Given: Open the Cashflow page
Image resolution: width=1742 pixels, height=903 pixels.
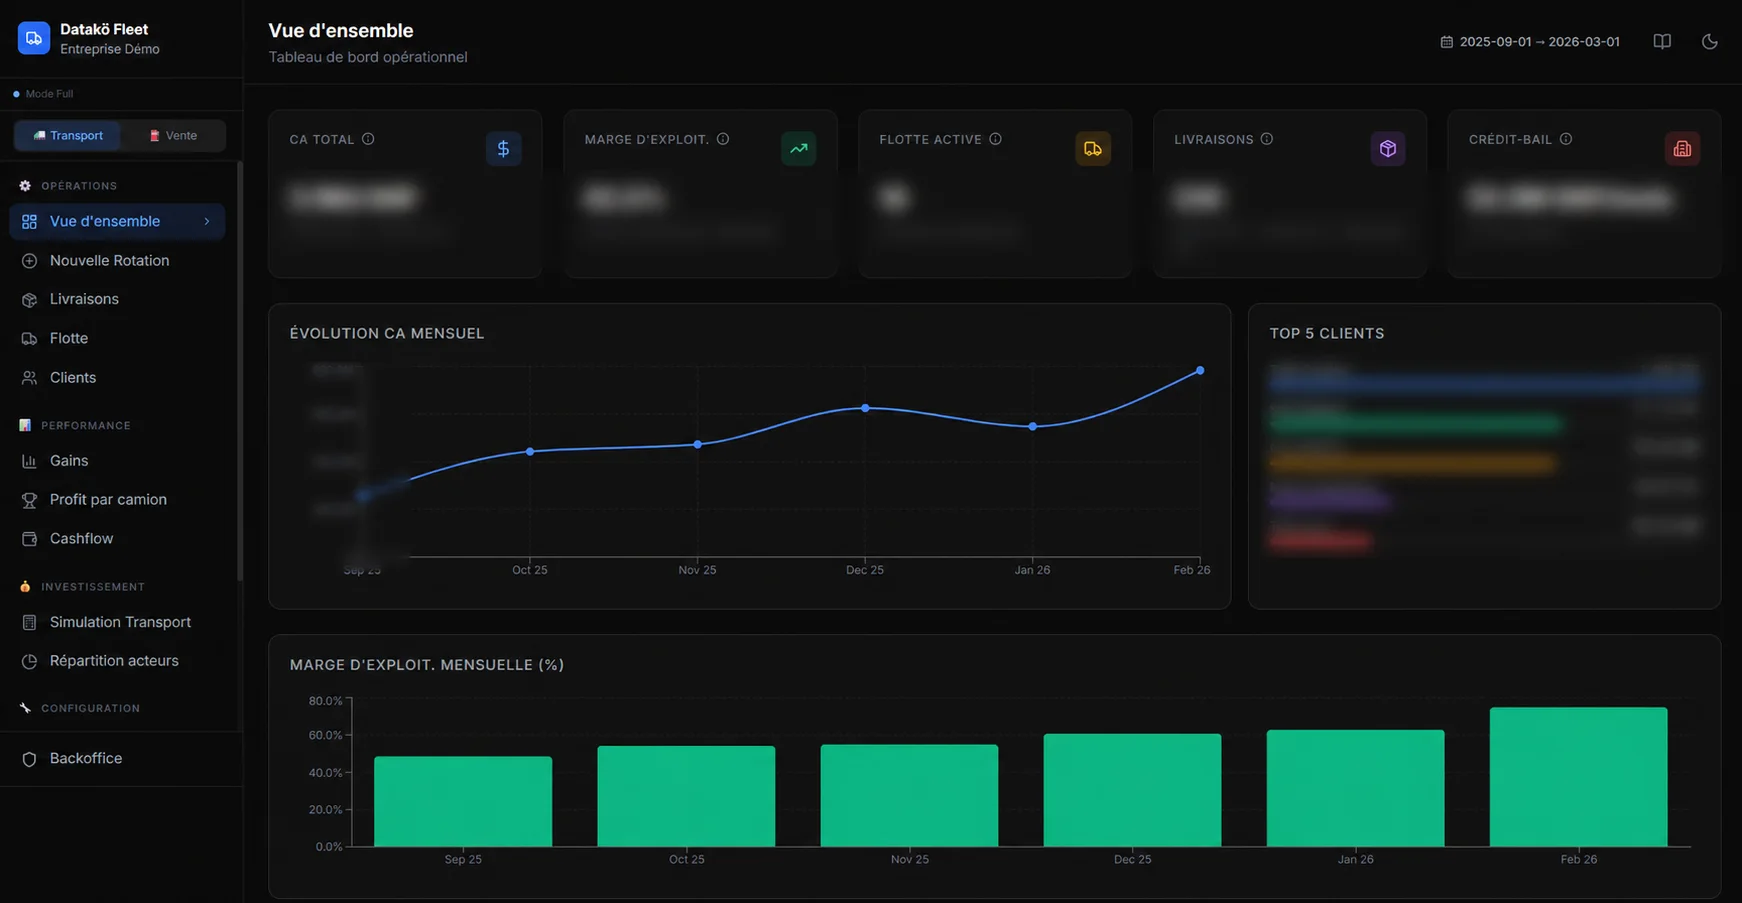Looking at the screenshot, I should (x=117, y=538).
